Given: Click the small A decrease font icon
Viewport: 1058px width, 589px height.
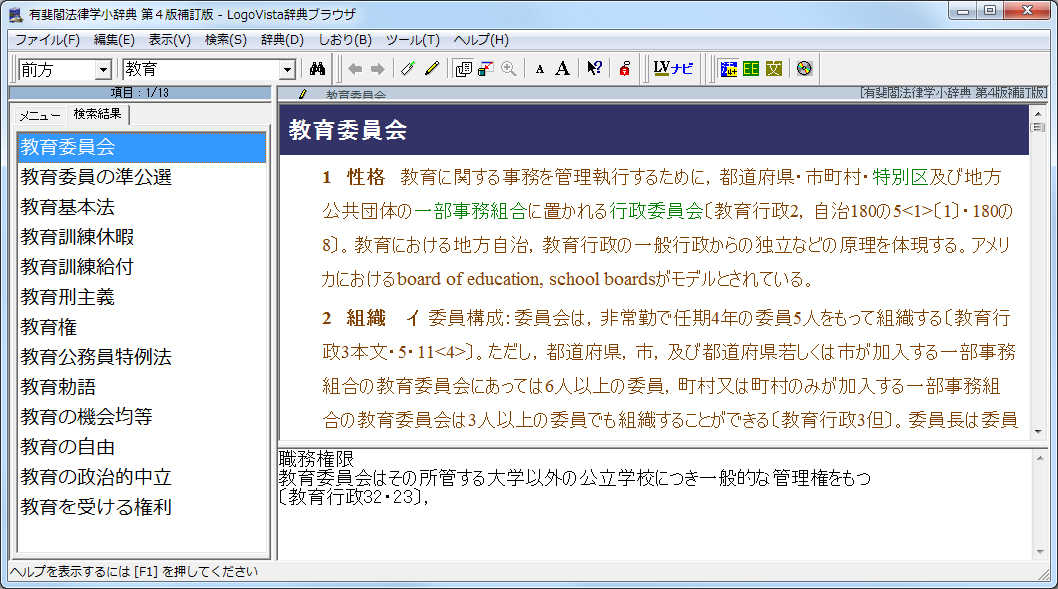Looking at the screenshot, I should tap(540, 69).
